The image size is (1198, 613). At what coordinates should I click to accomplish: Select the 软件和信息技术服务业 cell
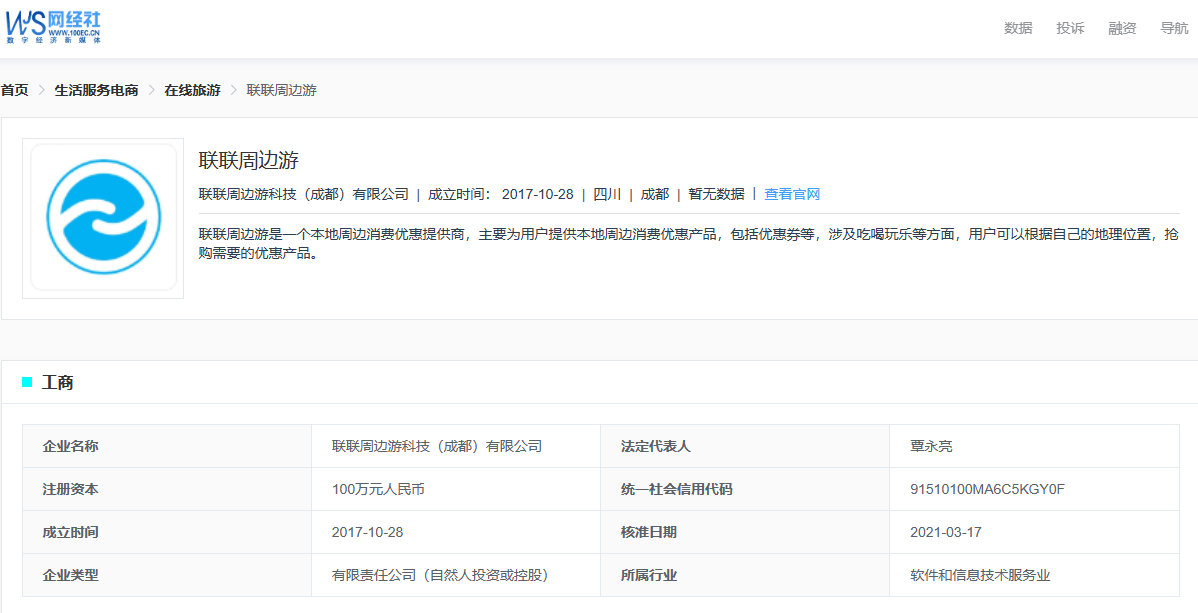(1034, 575)
